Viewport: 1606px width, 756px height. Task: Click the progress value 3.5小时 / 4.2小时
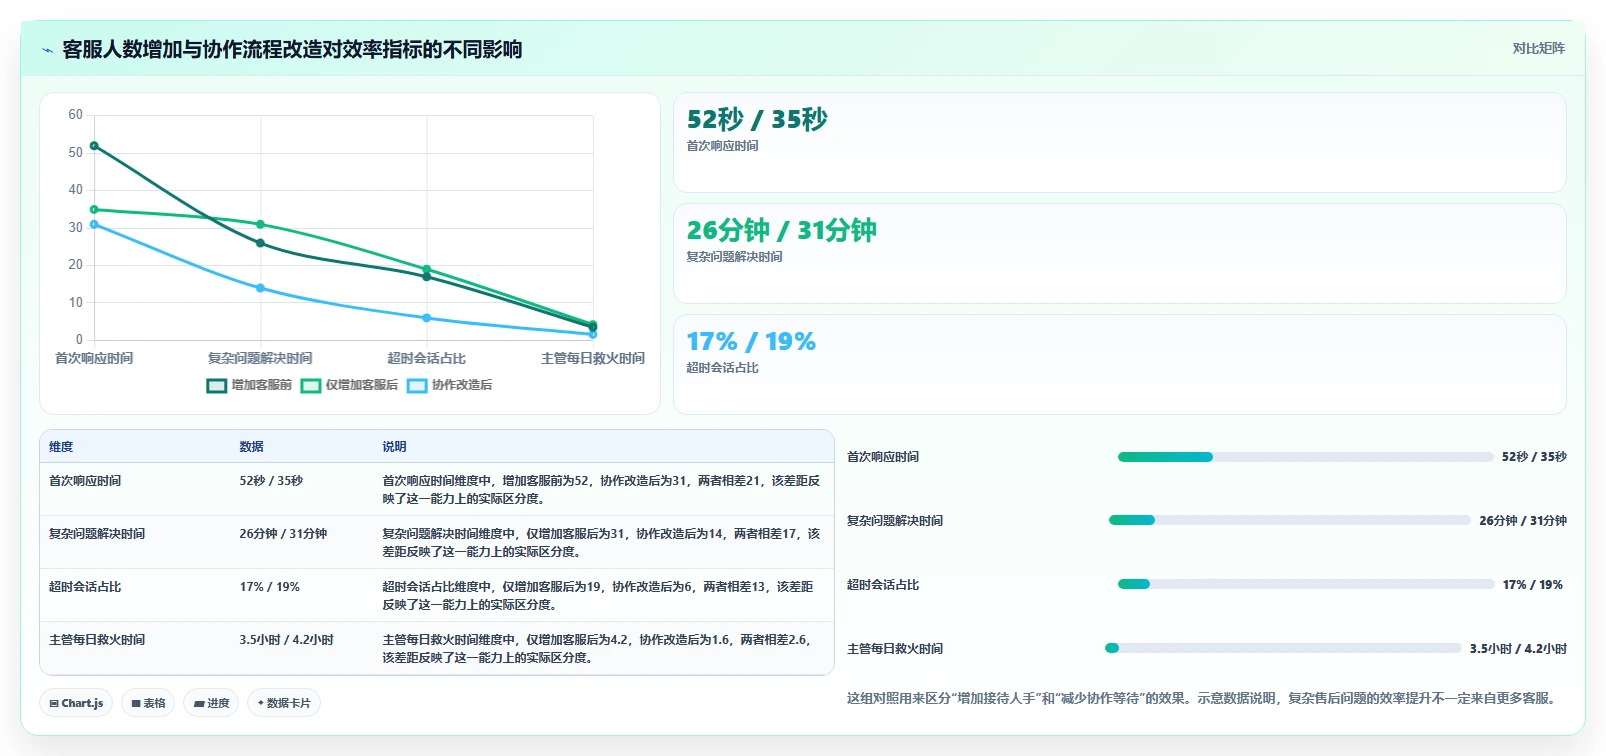point(1518,649)
